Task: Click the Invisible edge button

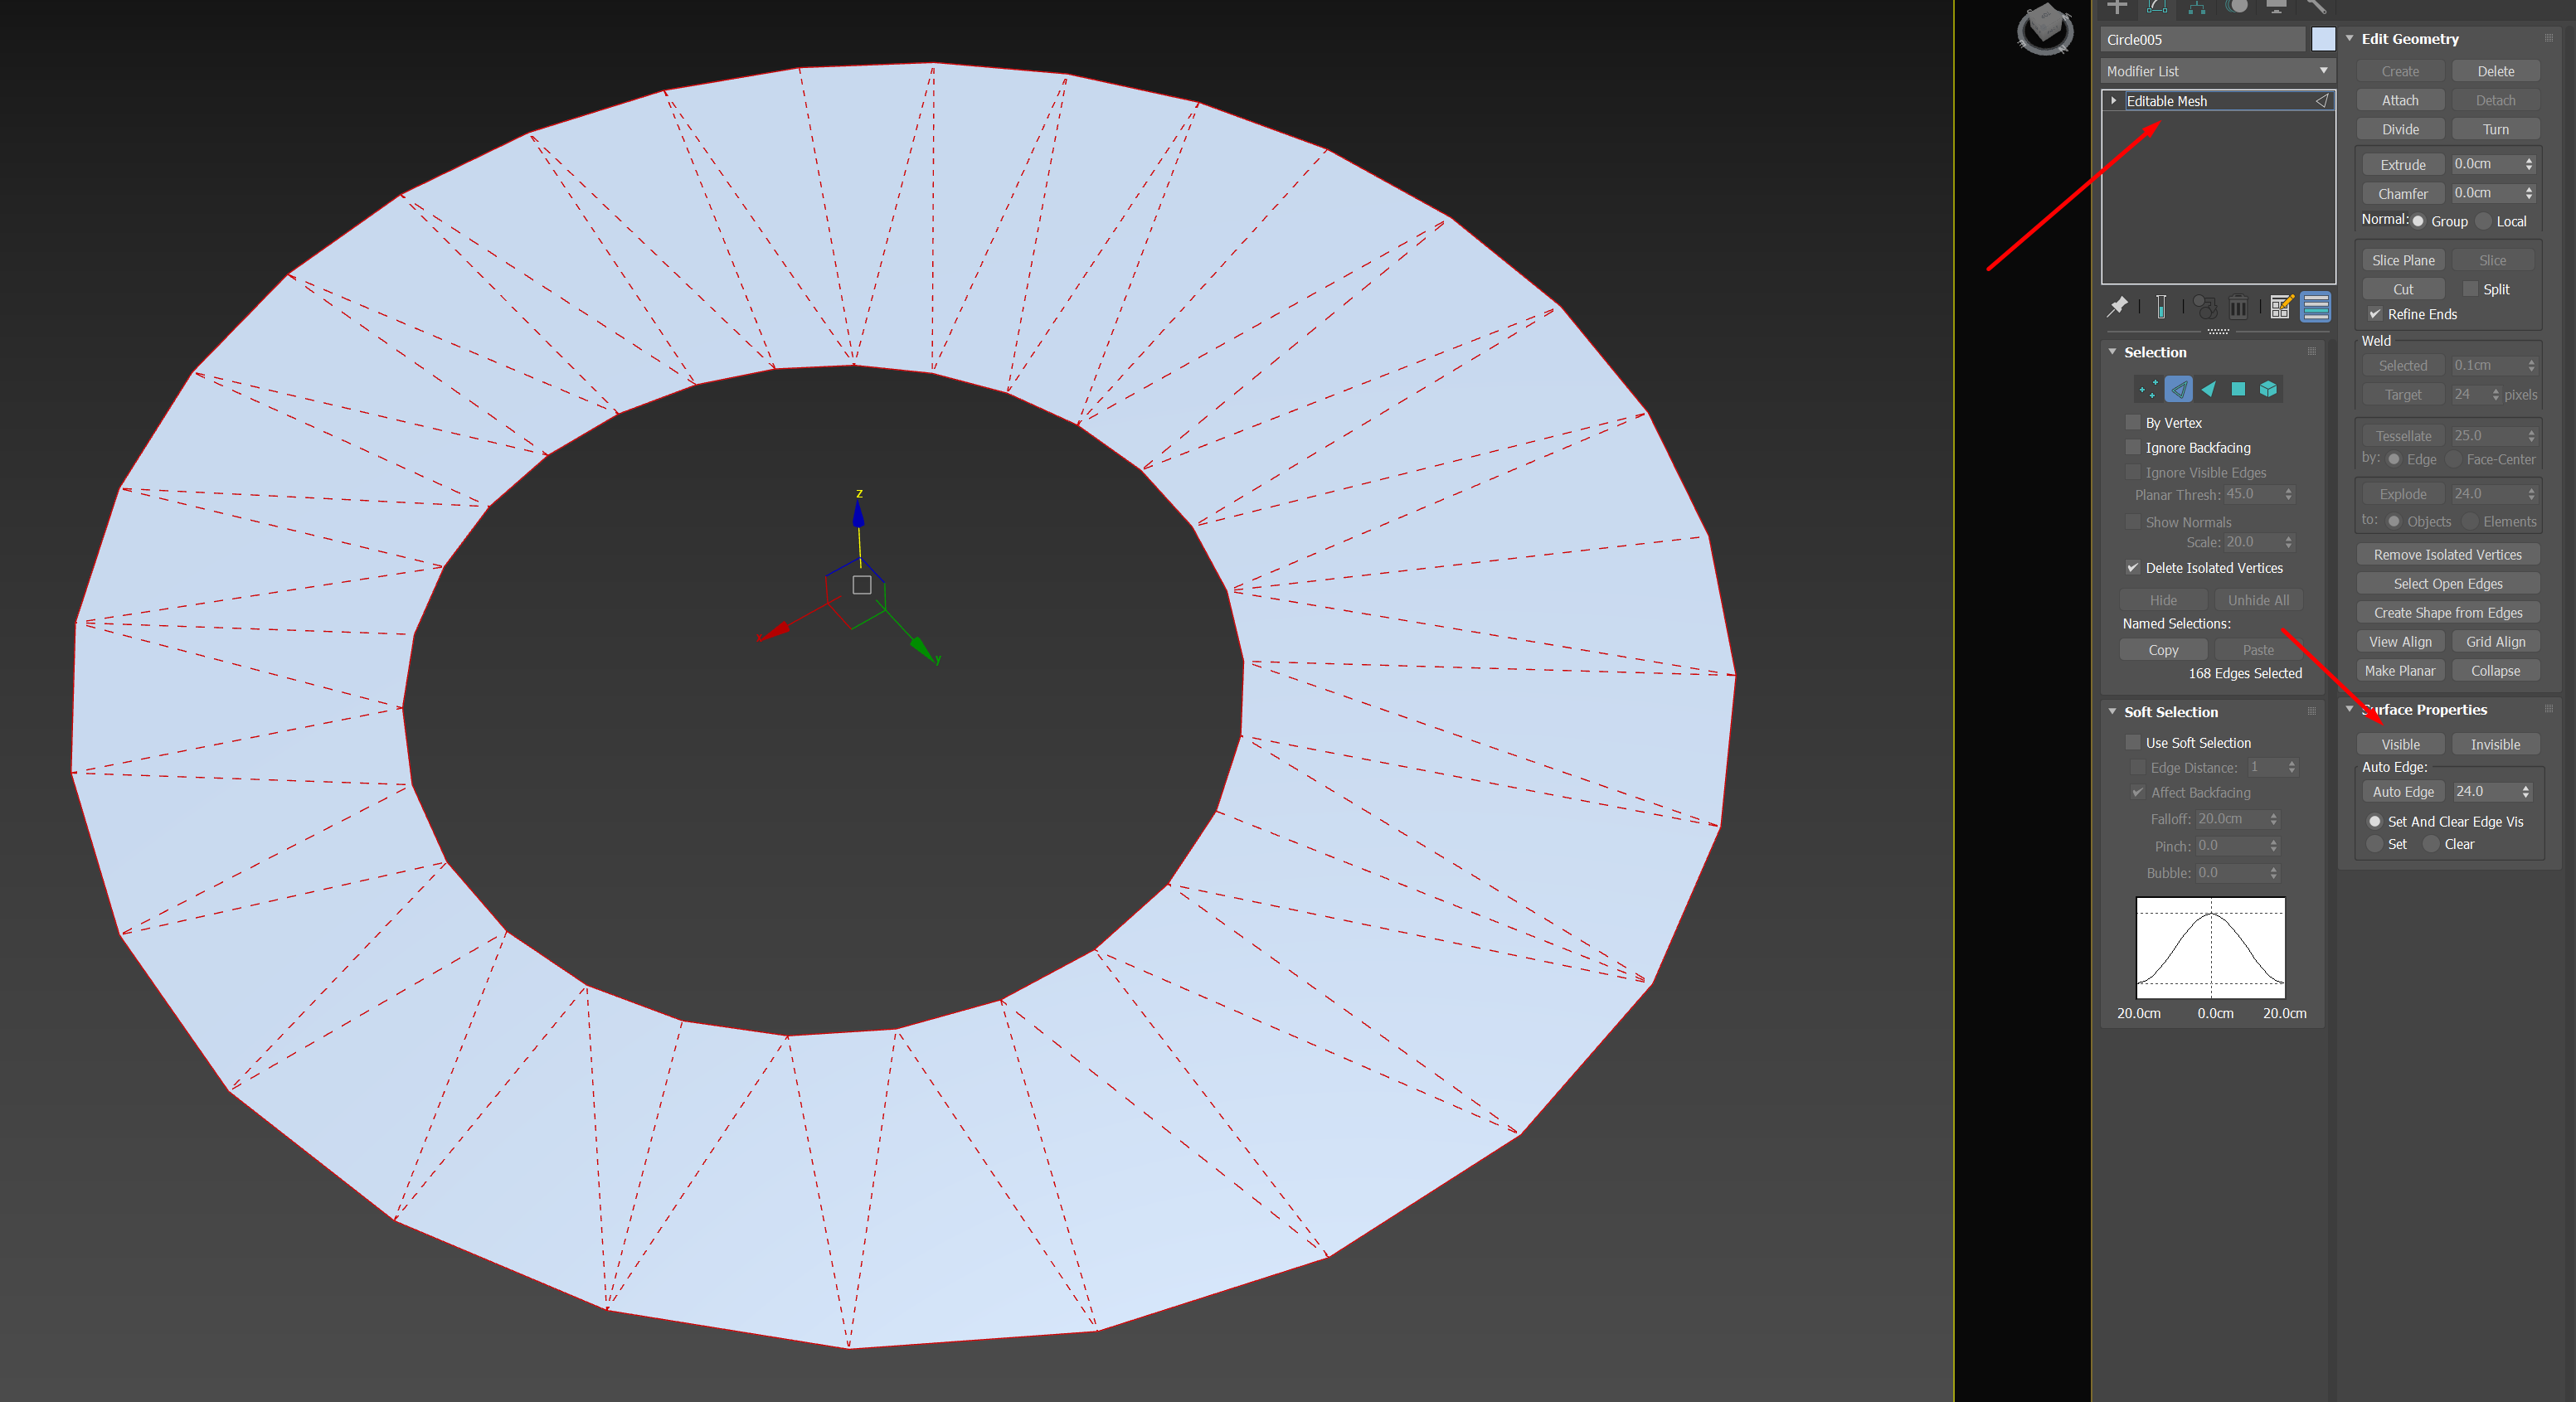Action: 2495,744
